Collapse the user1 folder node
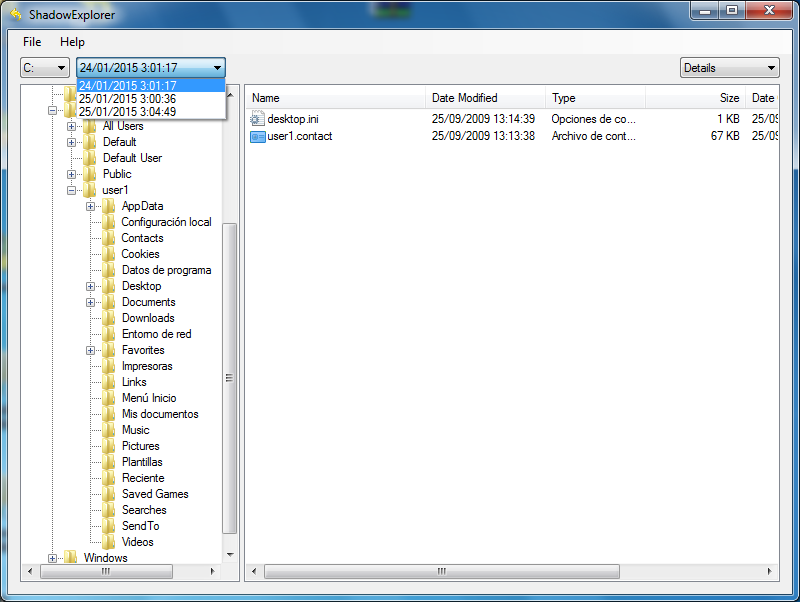Viewport: 800px width, 602px height. click(x=71, y=190)
